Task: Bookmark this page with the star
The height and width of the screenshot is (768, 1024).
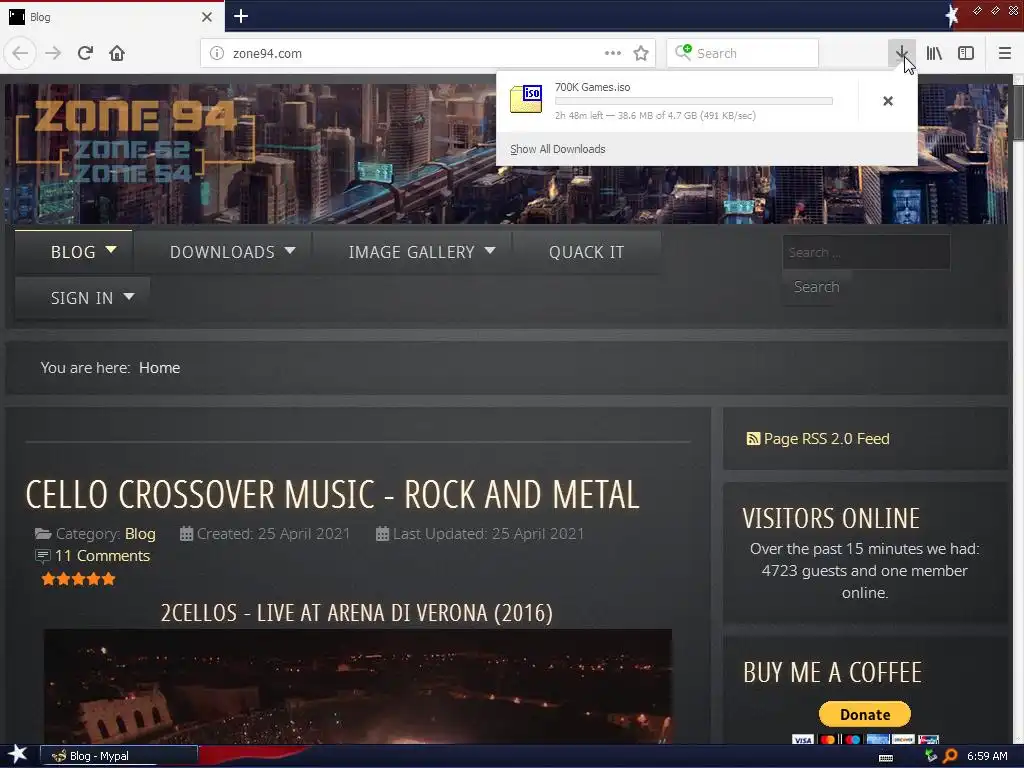Action: pos(641,53)
